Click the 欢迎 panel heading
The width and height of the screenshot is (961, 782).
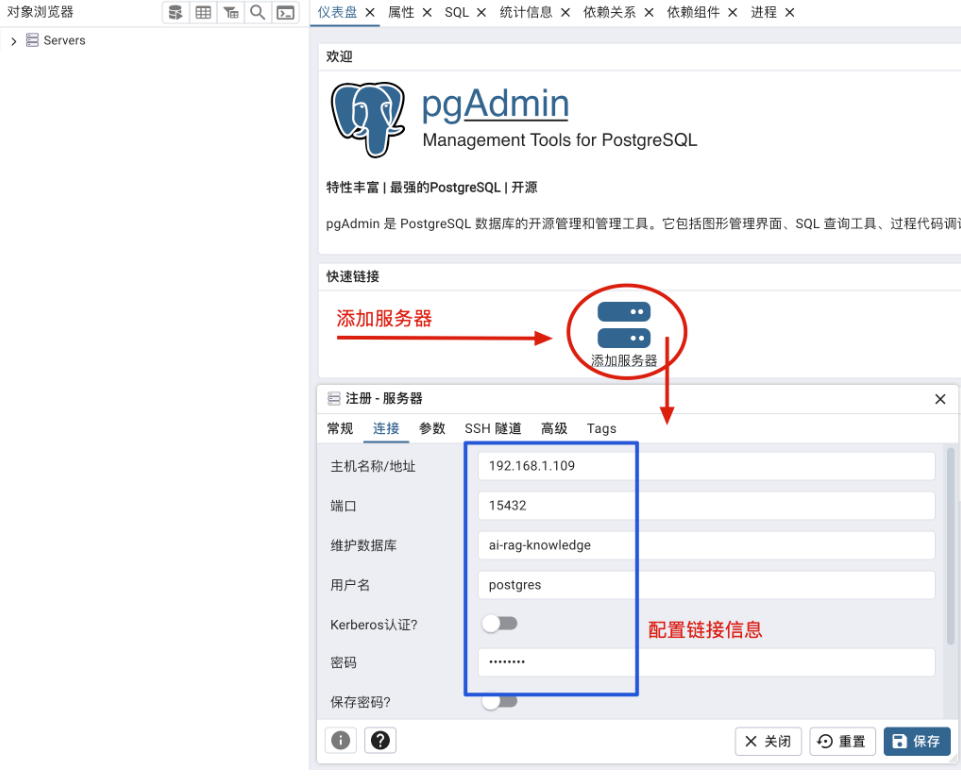(339, 56)
